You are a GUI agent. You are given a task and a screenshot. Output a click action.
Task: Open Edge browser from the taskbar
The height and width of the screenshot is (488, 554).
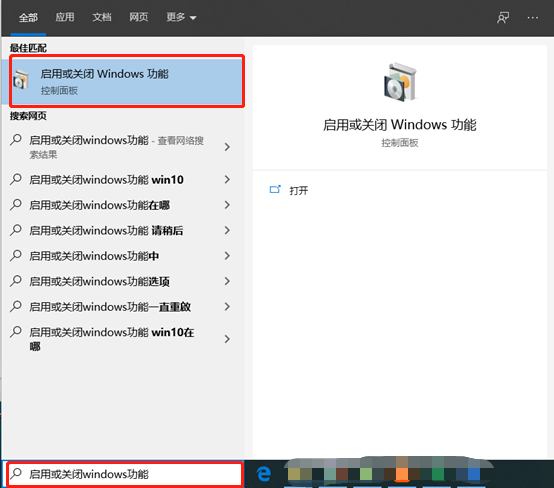tap(264, 474)
